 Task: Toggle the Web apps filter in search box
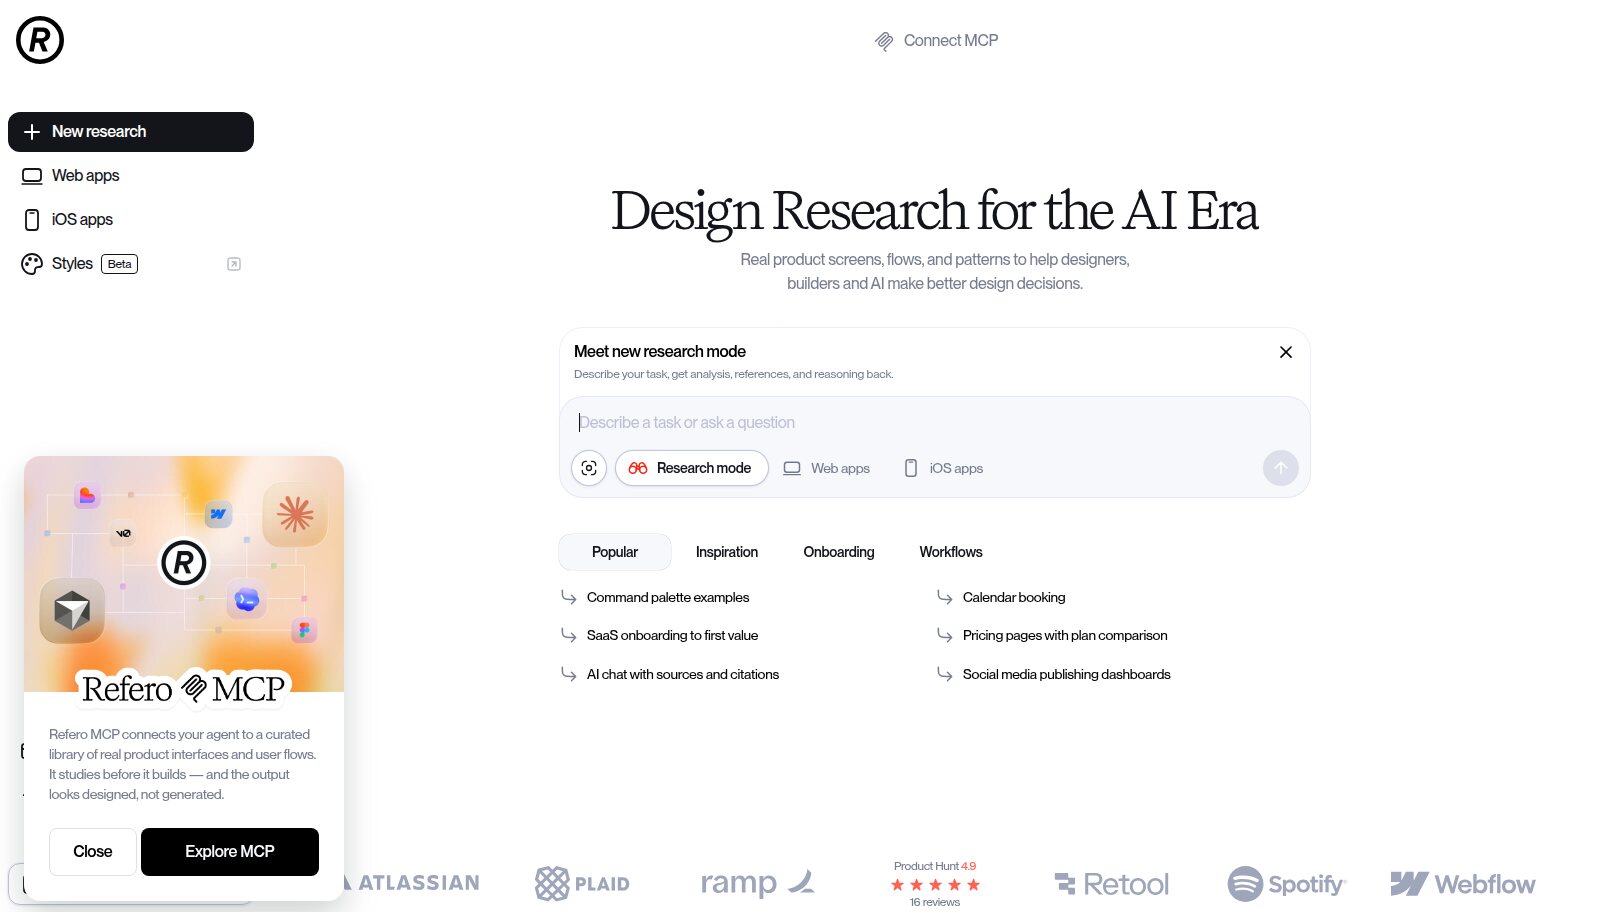826,468
